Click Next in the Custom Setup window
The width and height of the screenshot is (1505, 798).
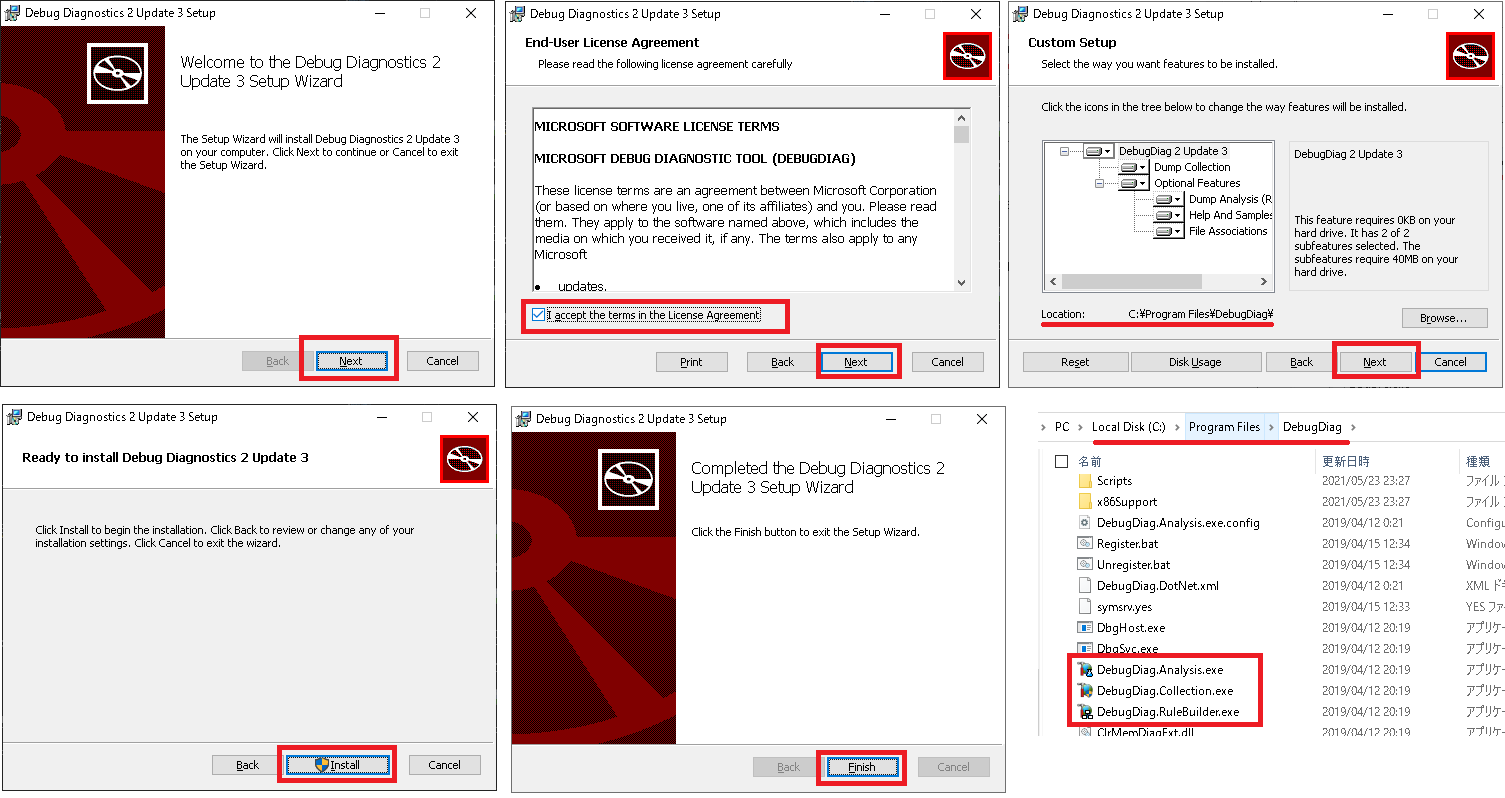coord(1375,362)
